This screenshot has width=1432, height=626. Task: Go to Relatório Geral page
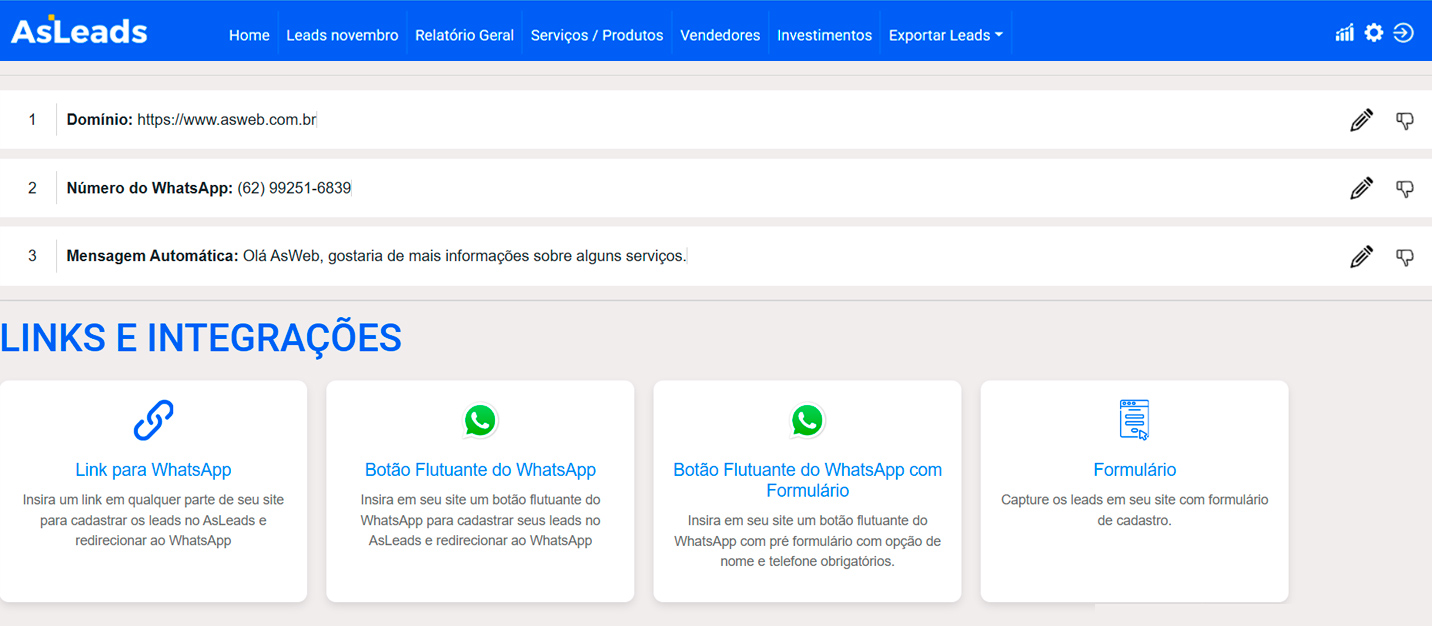pos(464,35)
